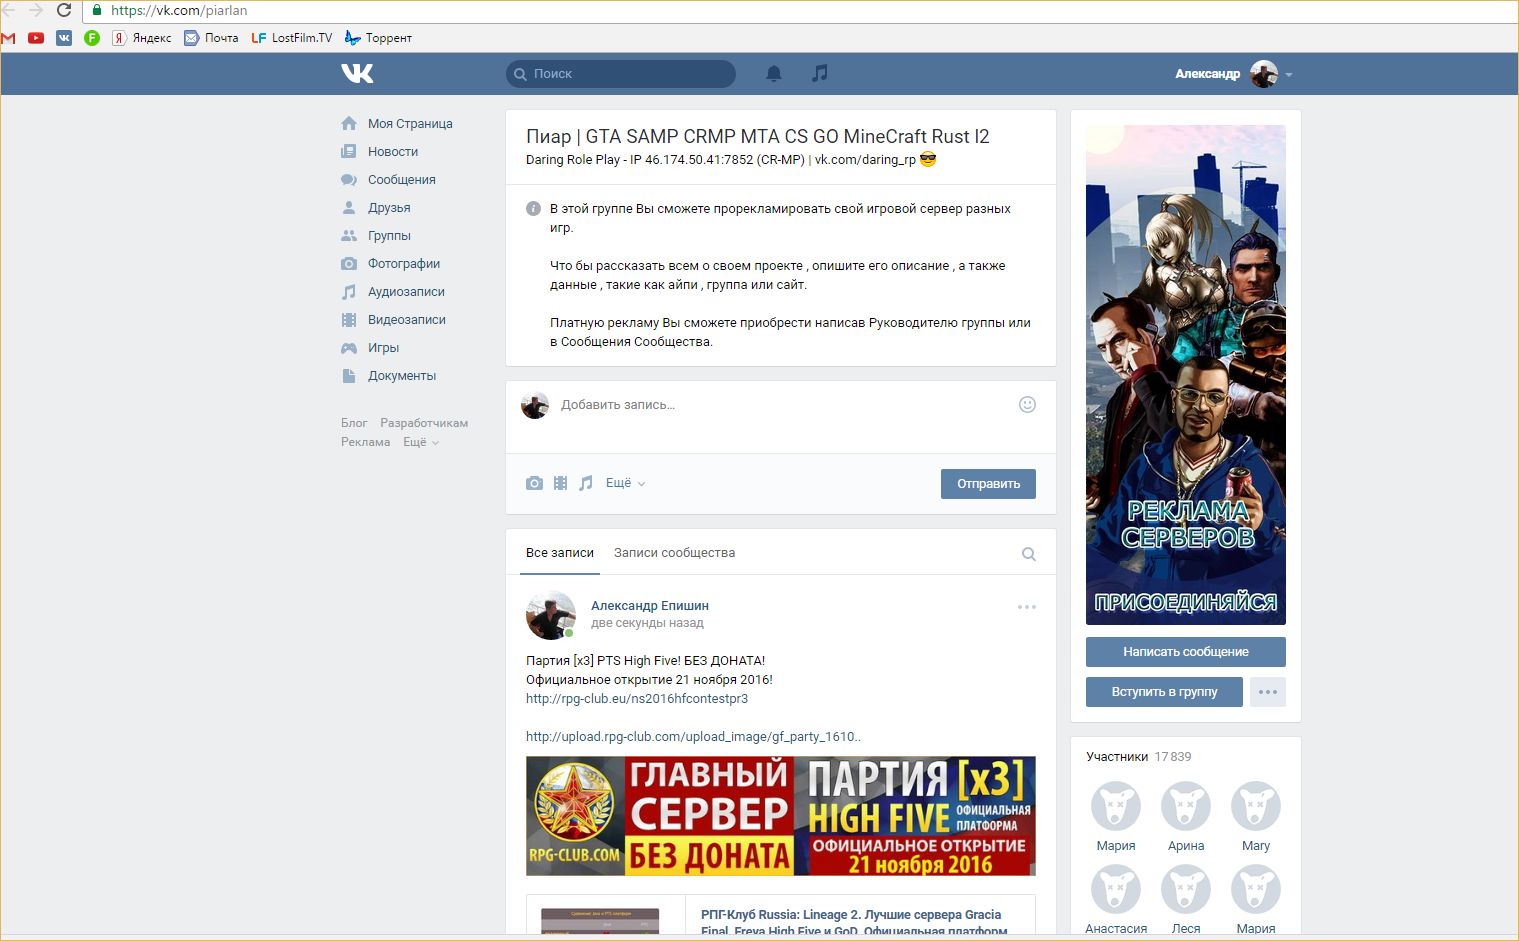Screen dimensions: 1519x941
Task: Open the music player note icon in header
Action: (x=820, y=73)
